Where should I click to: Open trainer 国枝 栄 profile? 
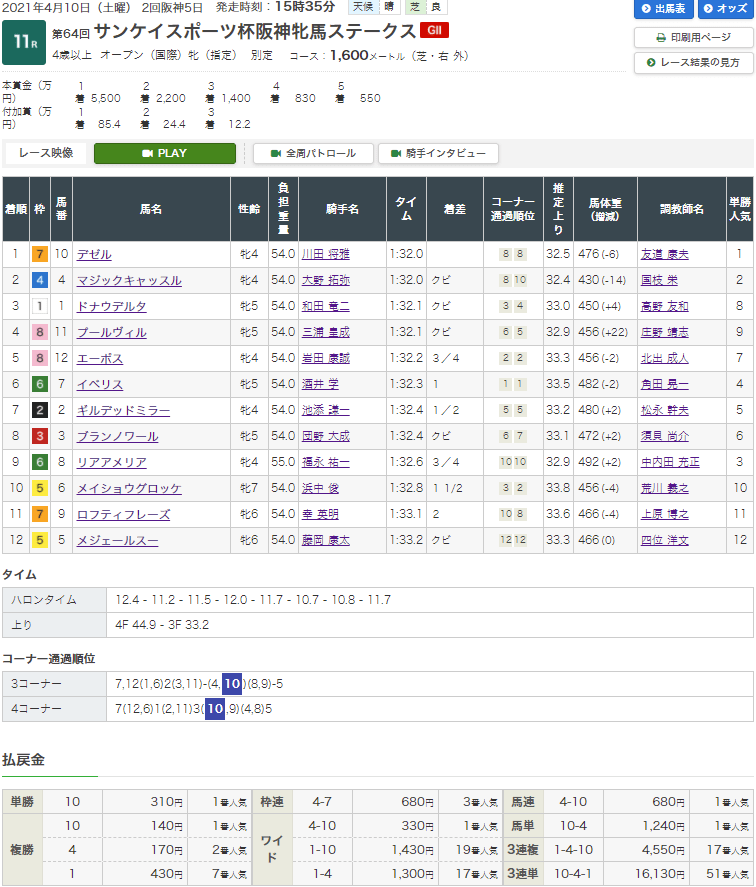(659, 281)
